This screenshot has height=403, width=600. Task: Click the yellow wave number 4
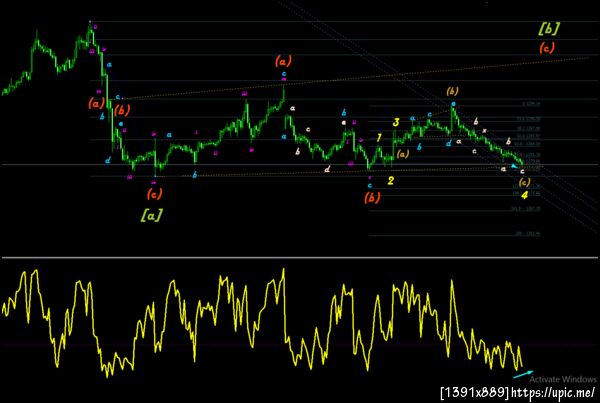coord(524,196)
